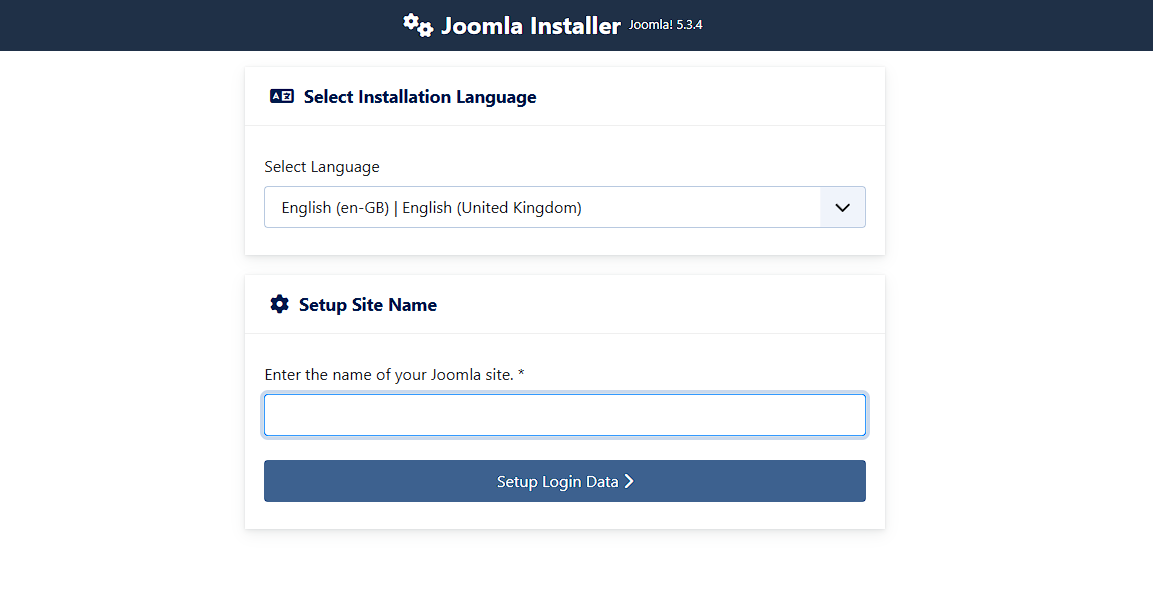This screenshot has width=1153, height=607.
Task: Click the Setup Site Name header
Action: tap(367, 304)
